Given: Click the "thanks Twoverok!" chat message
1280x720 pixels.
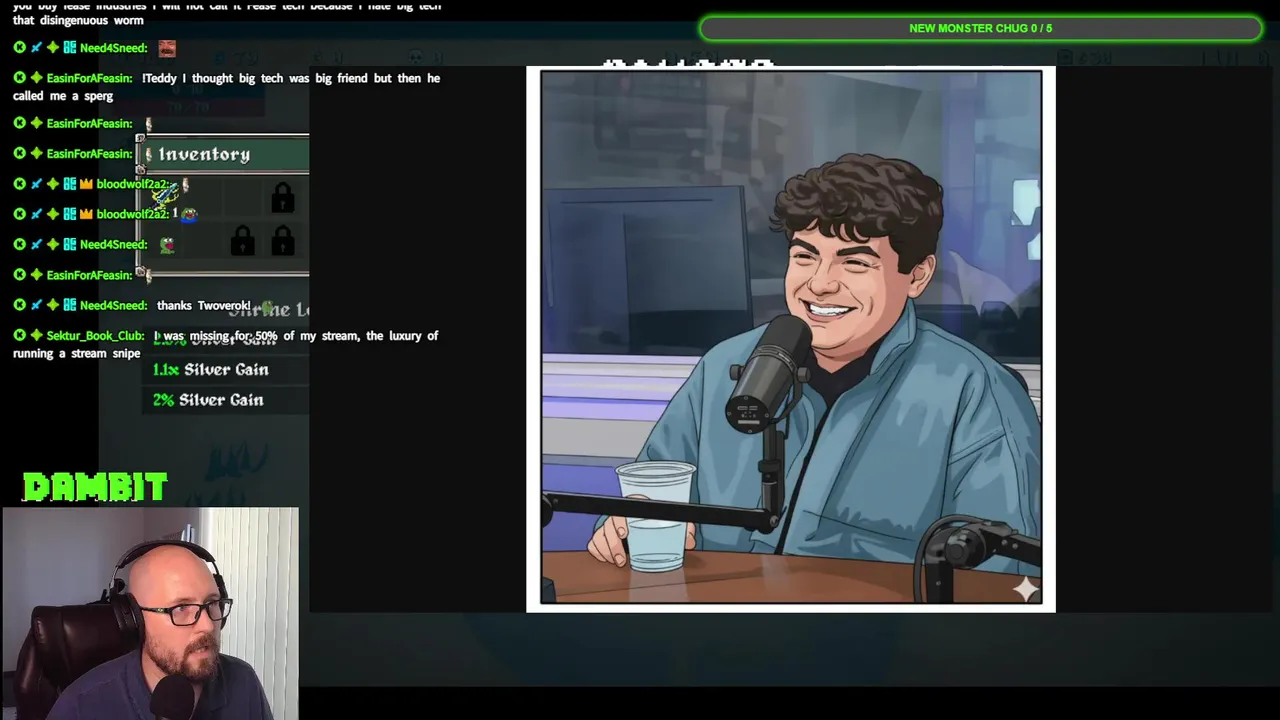Looking at the screenshot, I should [203, 306].
